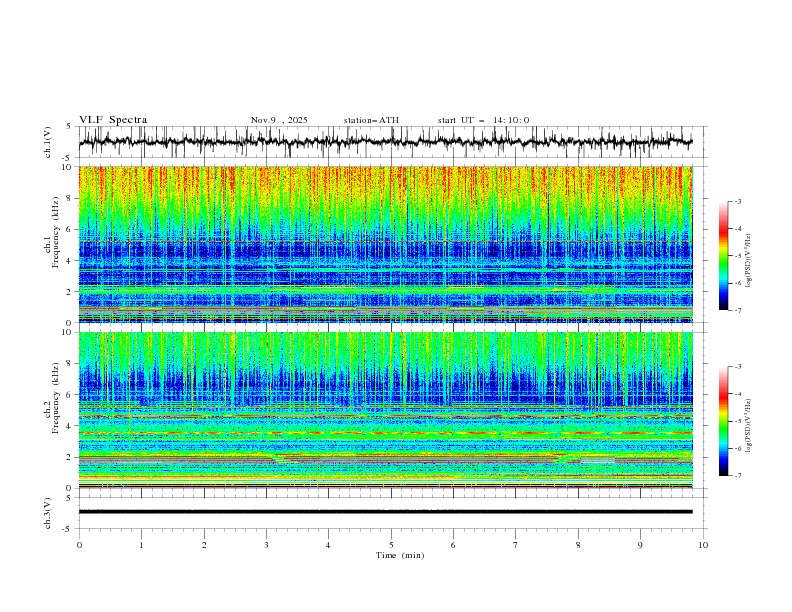Click the time axis tick label "7"
792x612 pixels.
pos(516,545)
